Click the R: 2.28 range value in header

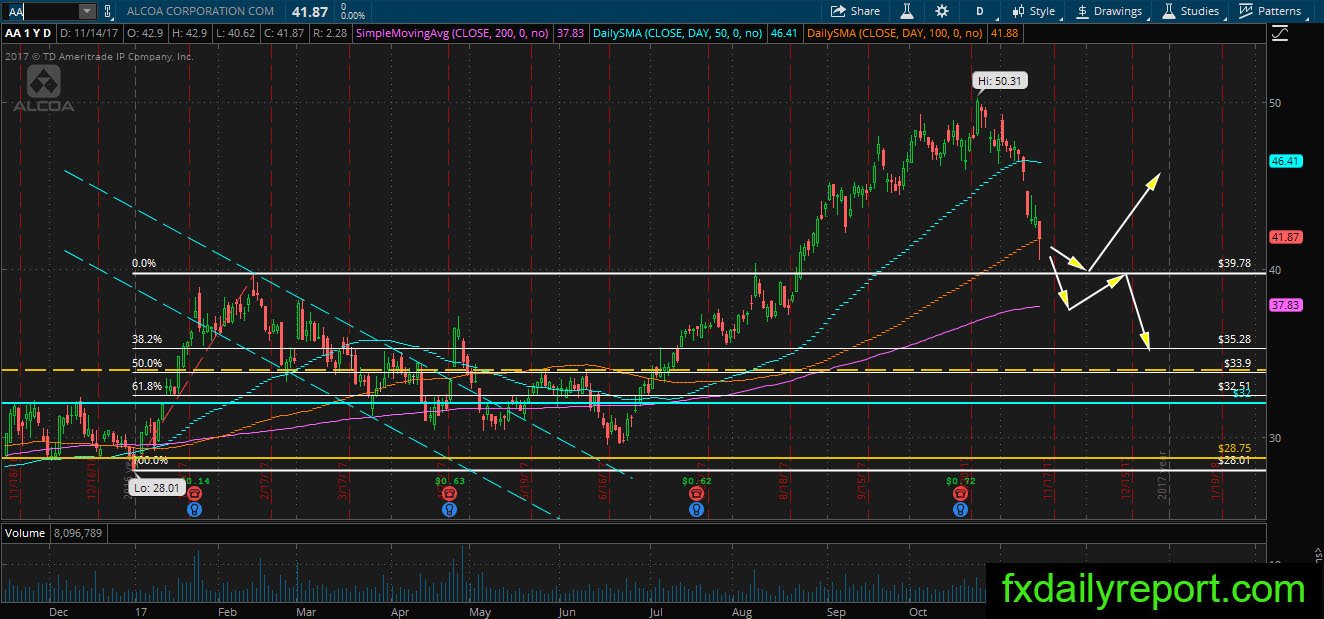284,33
